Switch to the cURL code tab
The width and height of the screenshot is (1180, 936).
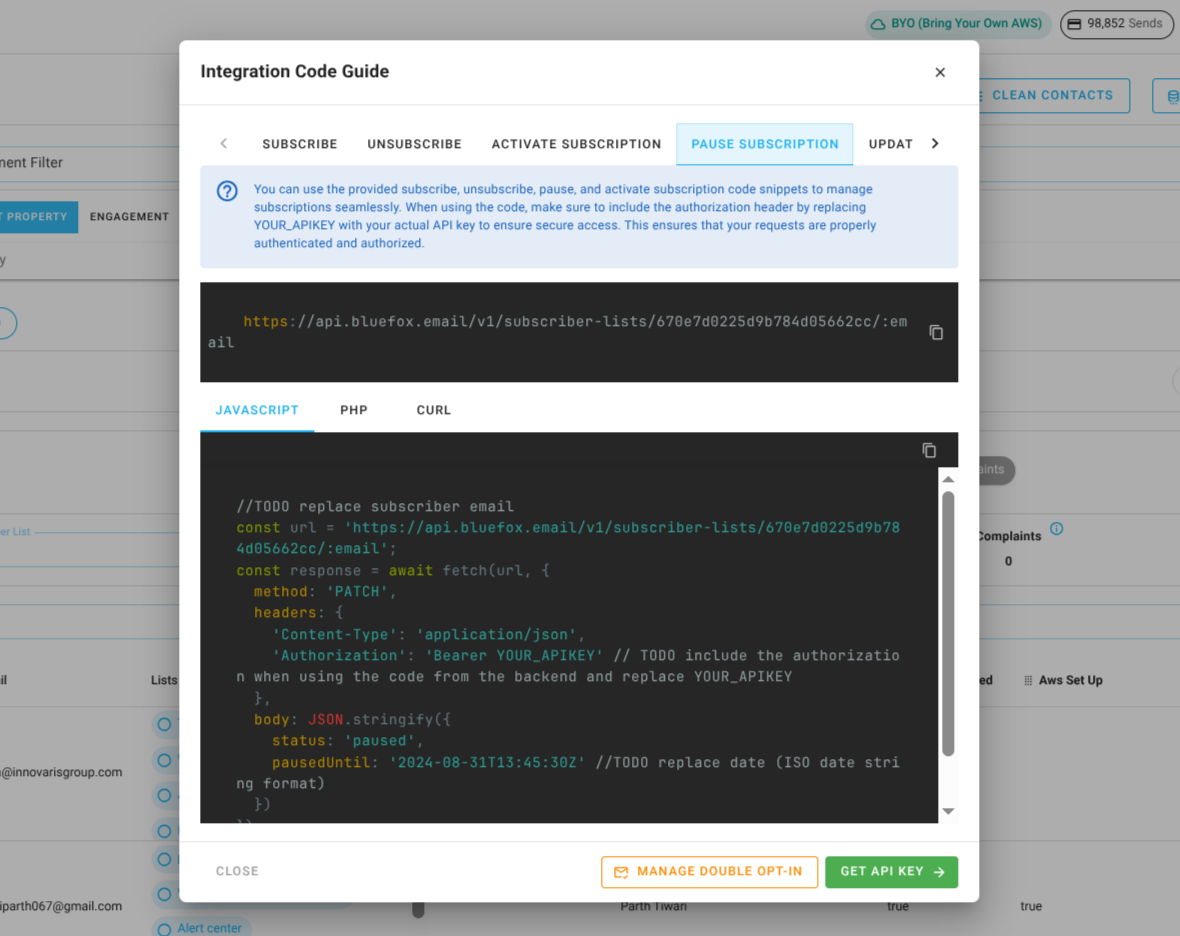433,410
